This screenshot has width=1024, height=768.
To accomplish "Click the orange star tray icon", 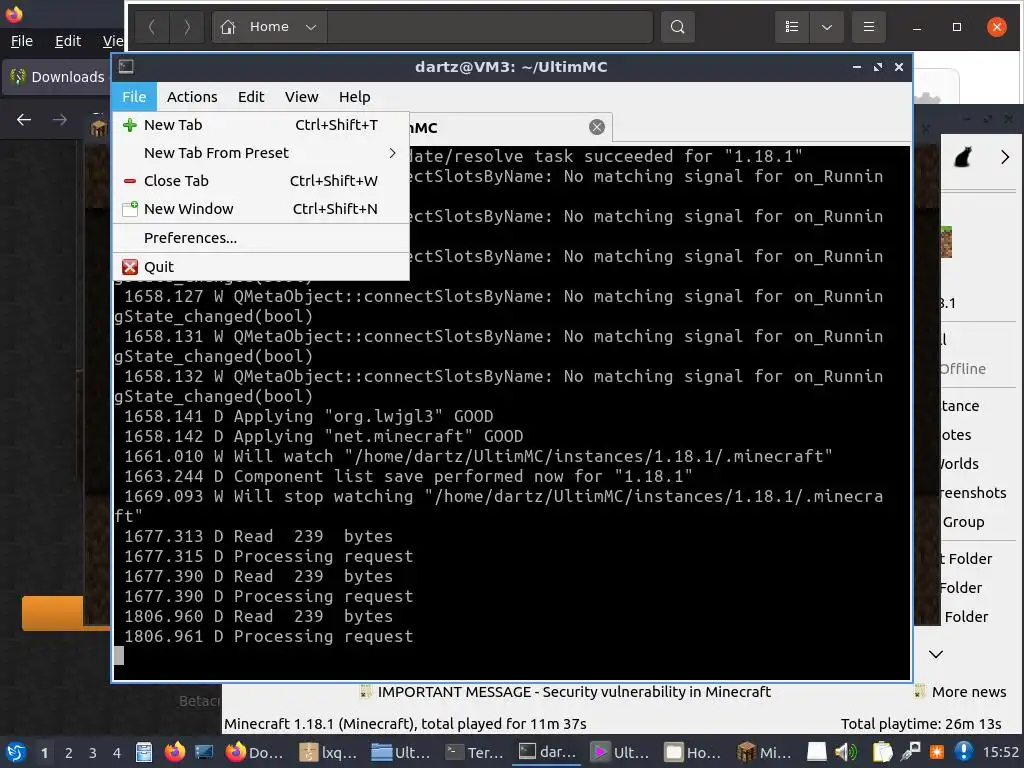I will 937,752.
